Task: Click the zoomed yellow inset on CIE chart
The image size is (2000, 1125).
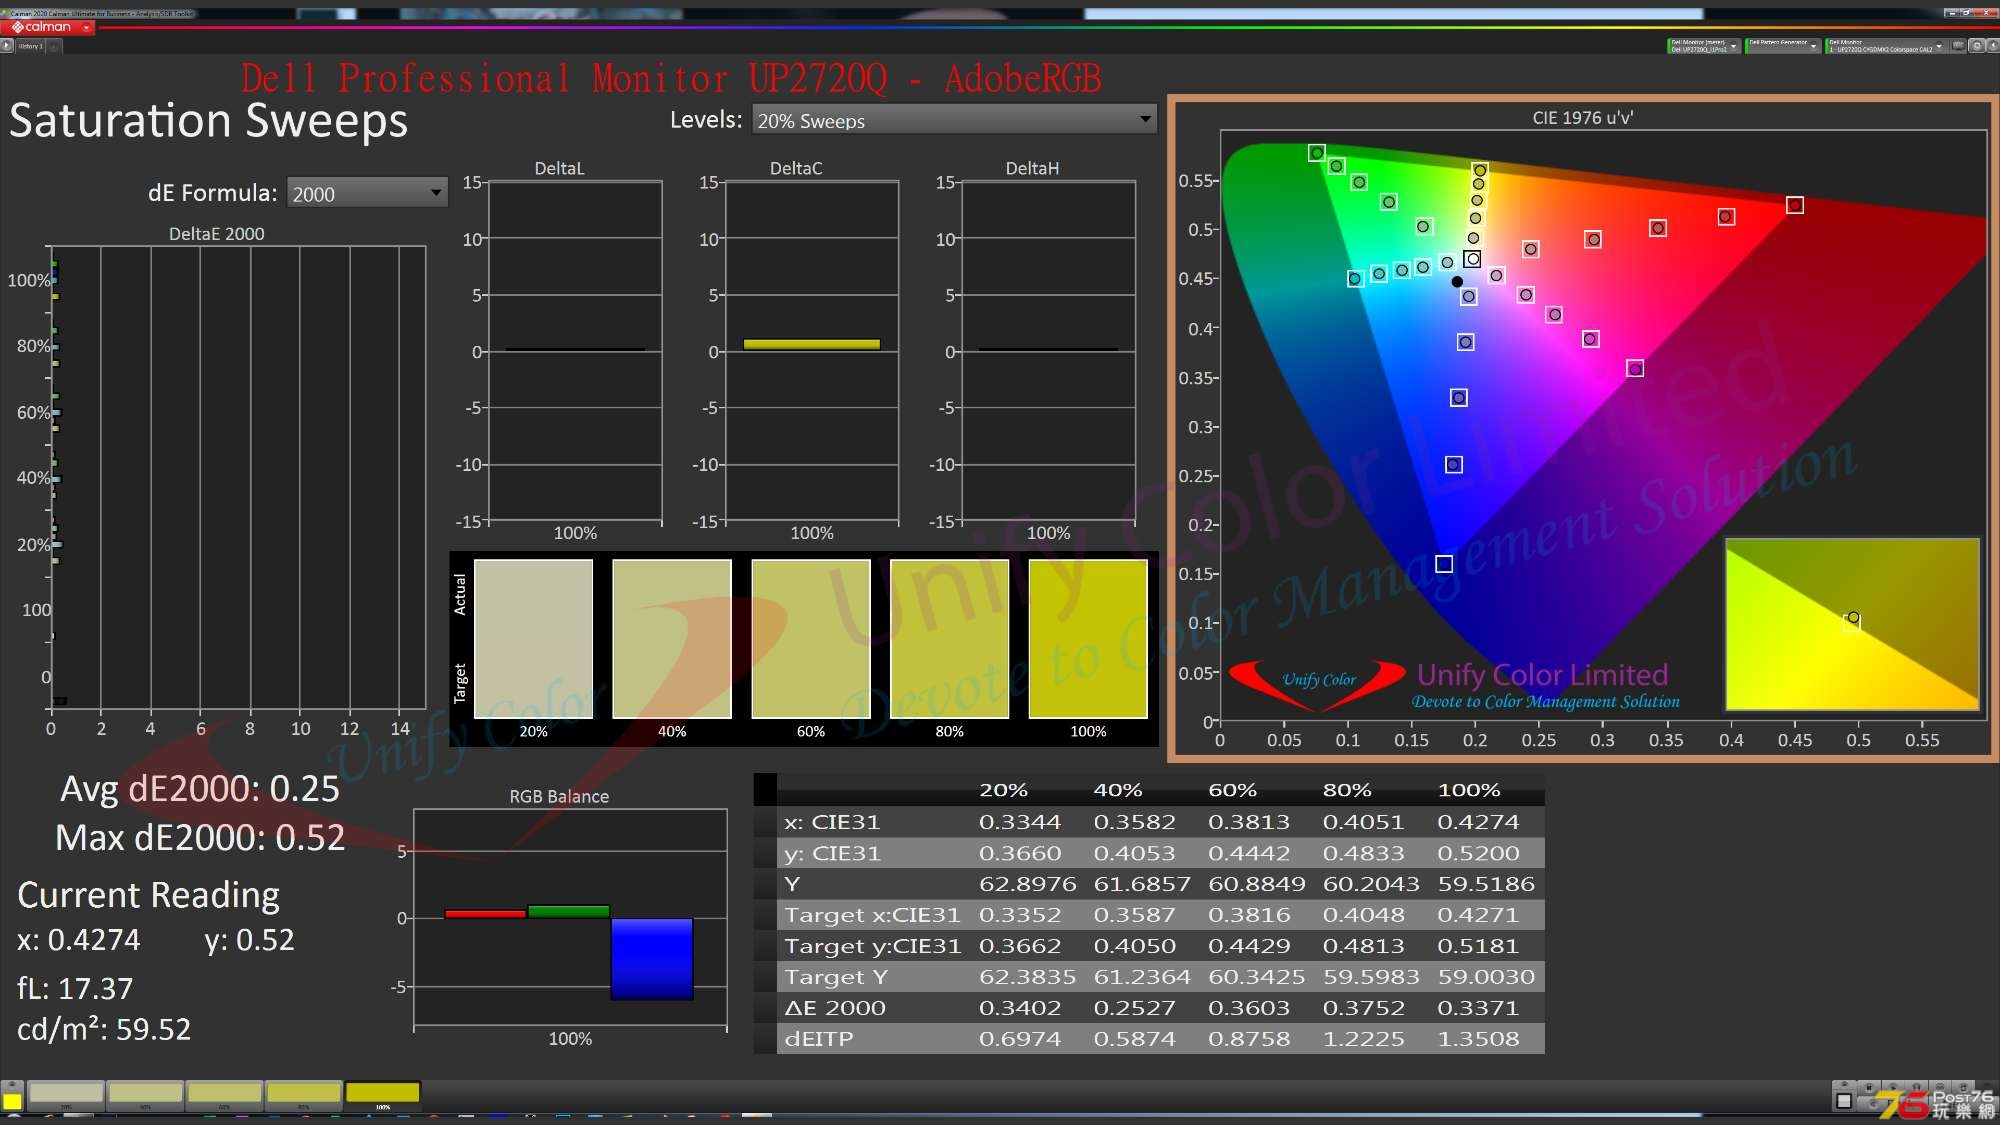Action: (1852, 624)
